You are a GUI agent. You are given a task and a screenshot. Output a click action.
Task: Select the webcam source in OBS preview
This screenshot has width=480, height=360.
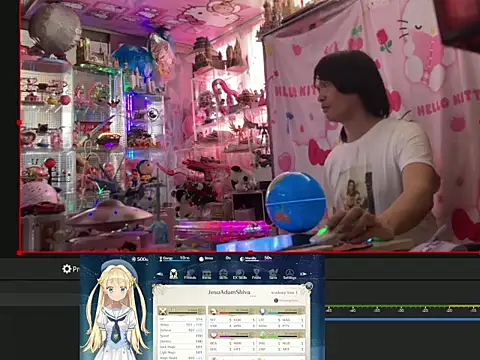point(250,127)
